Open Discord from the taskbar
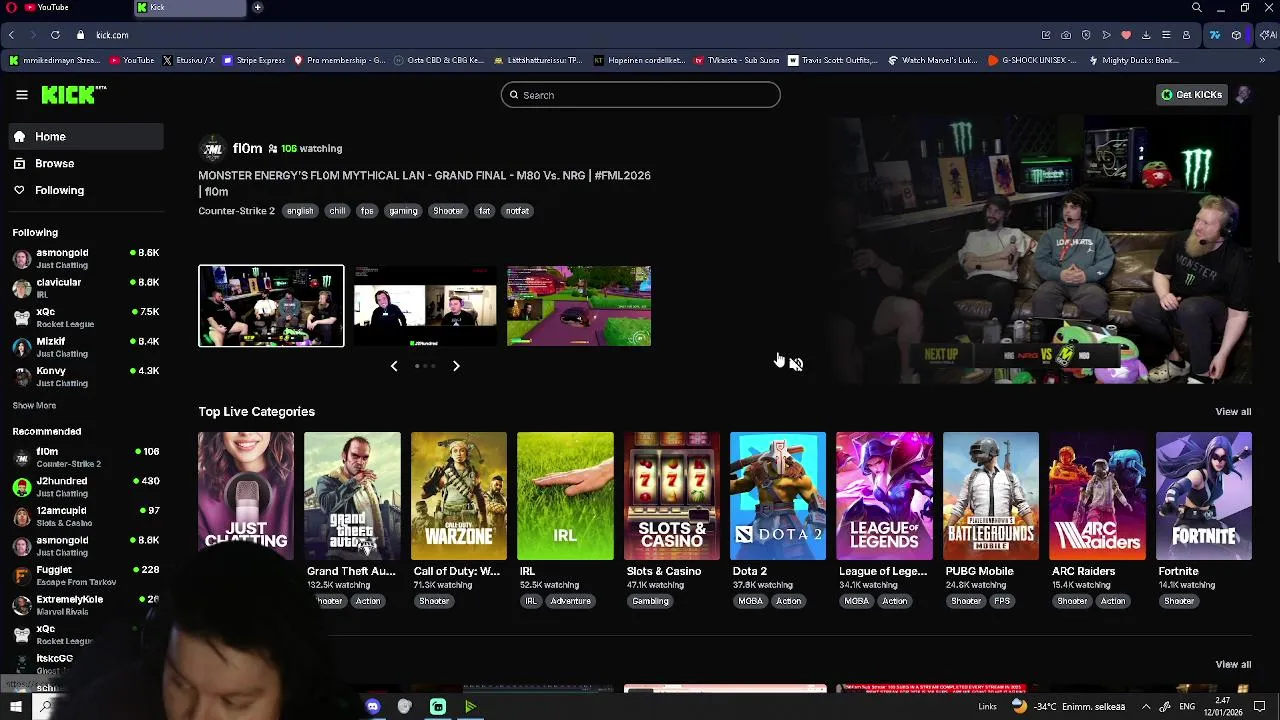The width and height of the screenshot is (1280, 720). click(x=373, y=707)
